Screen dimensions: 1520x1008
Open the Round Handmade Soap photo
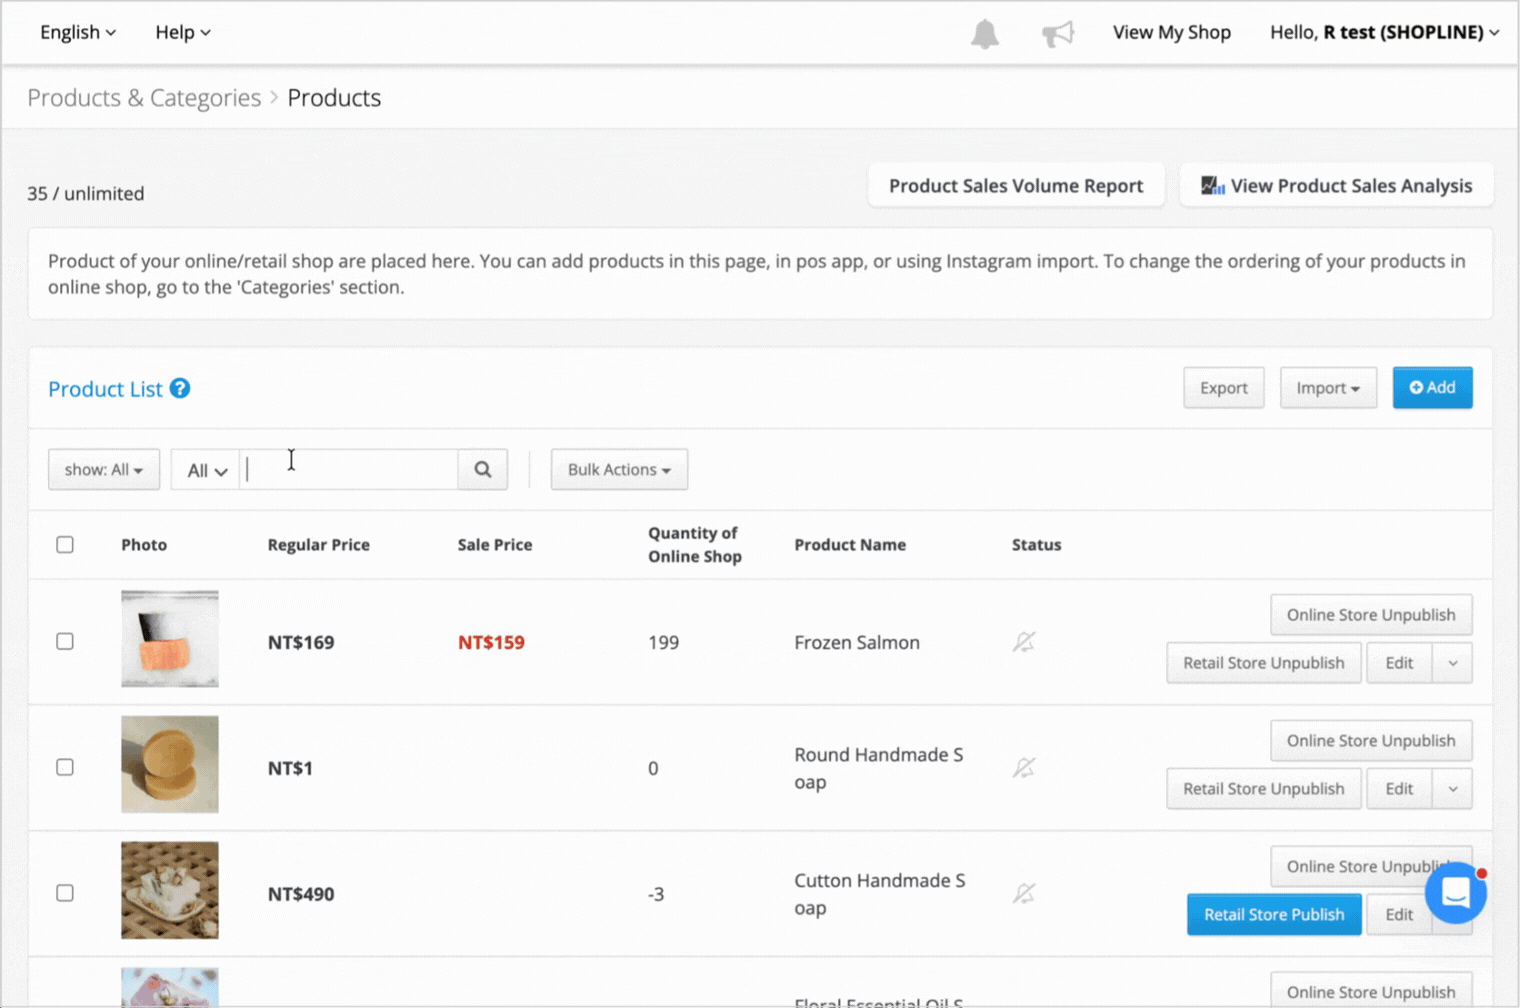pyautogui.click(x=170, y=764)
